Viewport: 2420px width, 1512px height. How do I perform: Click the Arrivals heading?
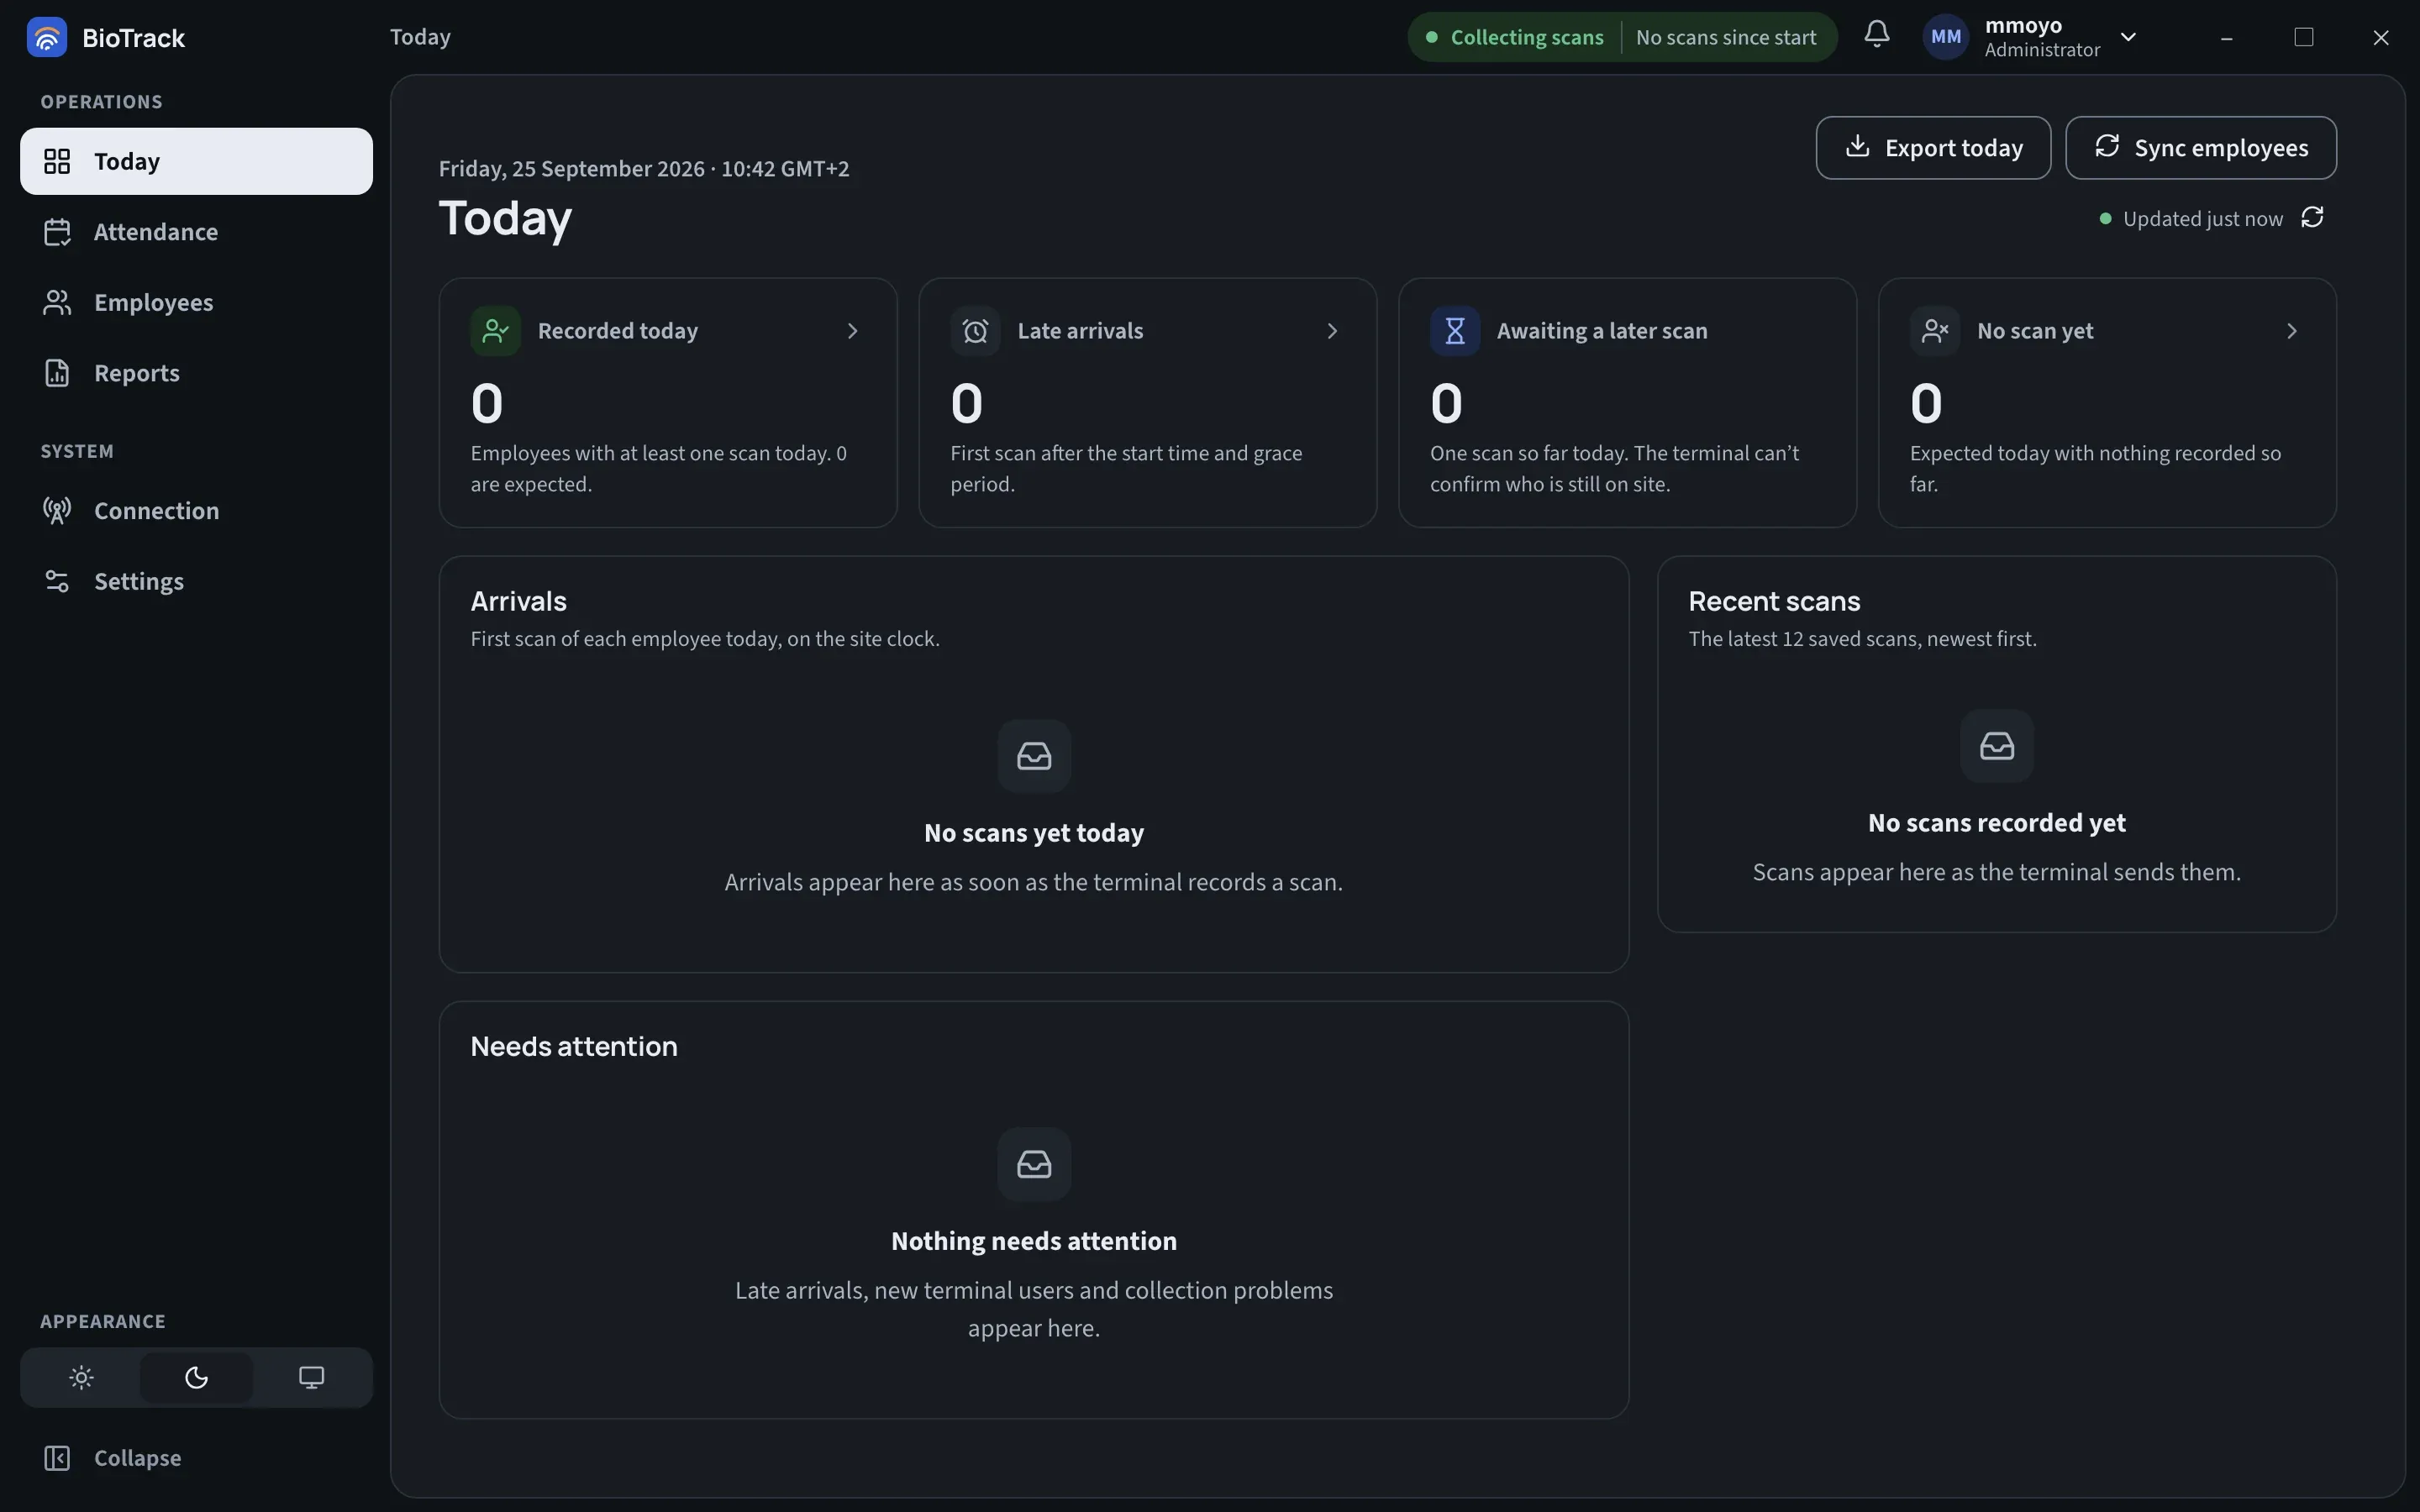518,601
